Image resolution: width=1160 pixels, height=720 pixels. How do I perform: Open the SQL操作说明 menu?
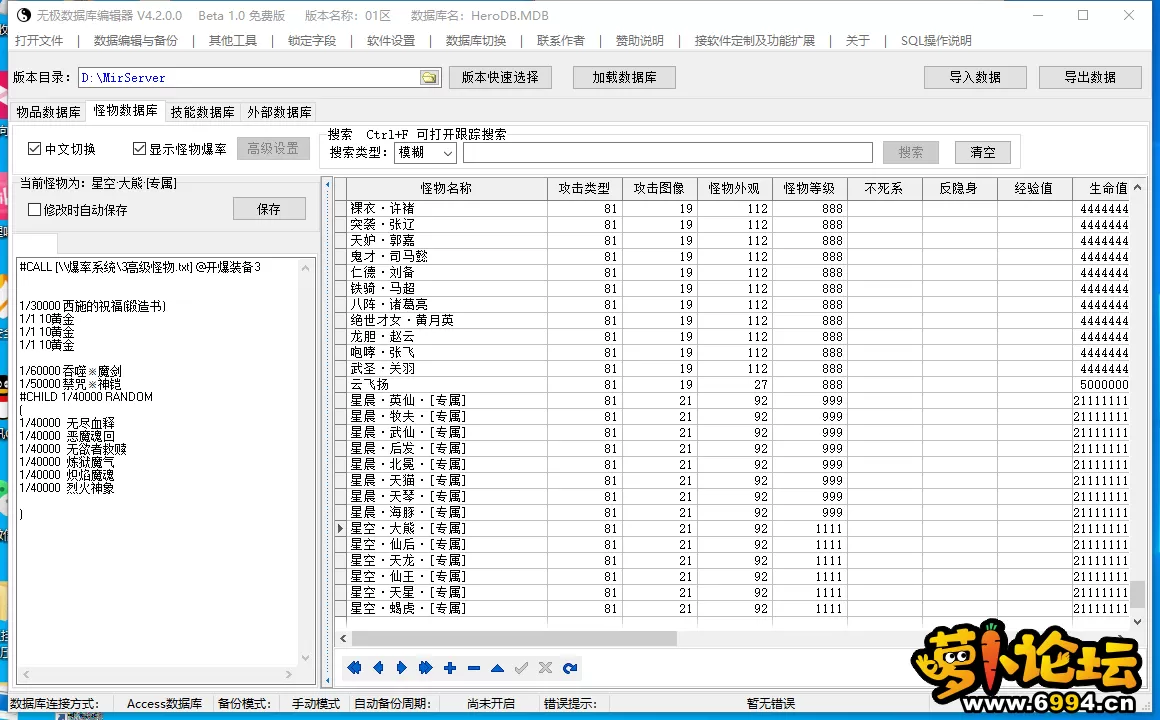pyautogui.click(x=936, y=41)
